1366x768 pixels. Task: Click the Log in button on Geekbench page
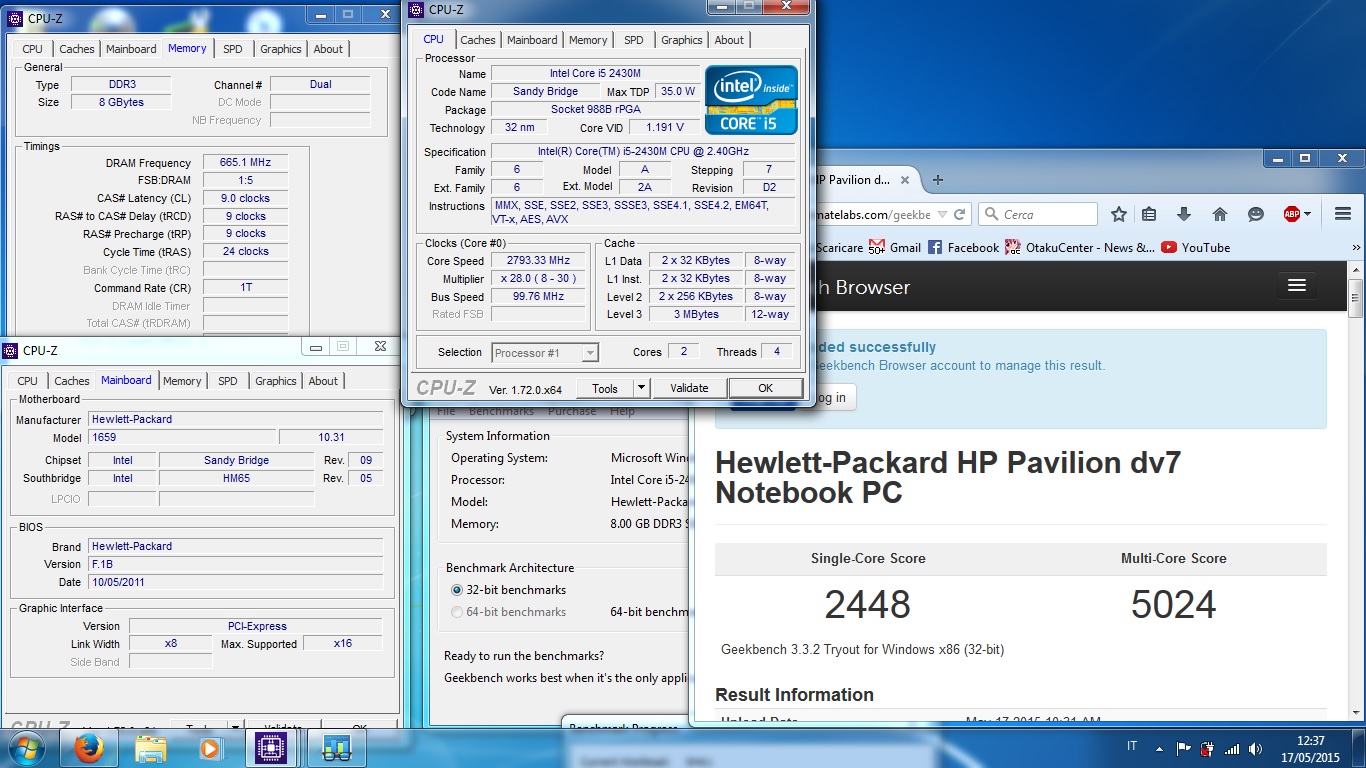click(x=834, y=397)
